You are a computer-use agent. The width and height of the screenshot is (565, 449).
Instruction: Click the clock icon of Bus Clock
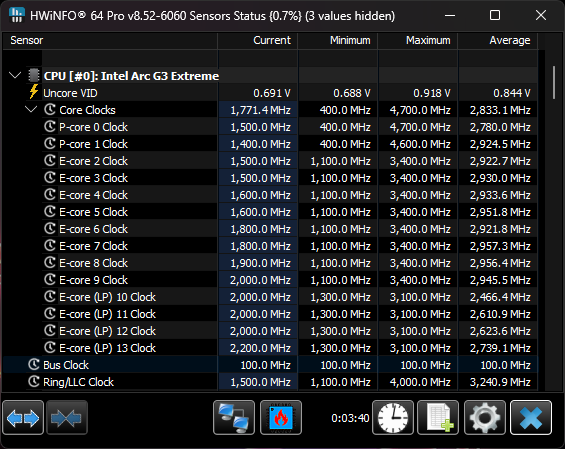tap(34, 364)
